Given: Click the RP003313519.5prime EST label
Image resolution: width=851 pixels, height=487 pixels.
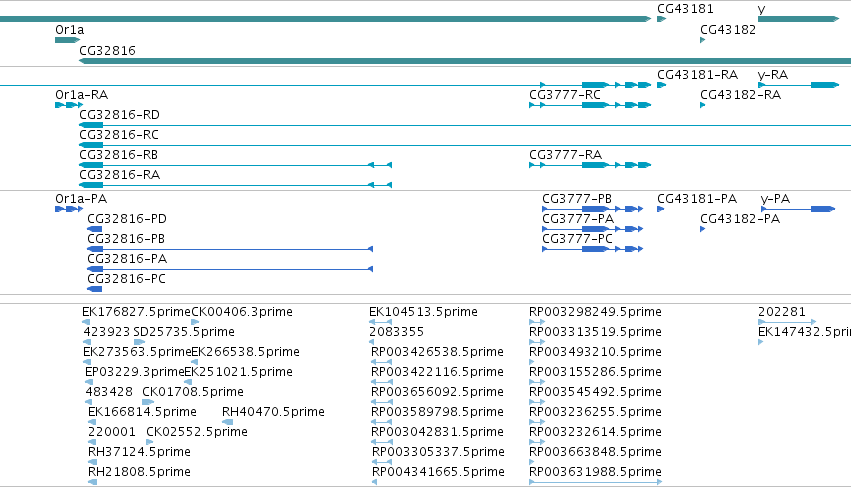Looking at the screenshot, I should (x=595, y=332).
